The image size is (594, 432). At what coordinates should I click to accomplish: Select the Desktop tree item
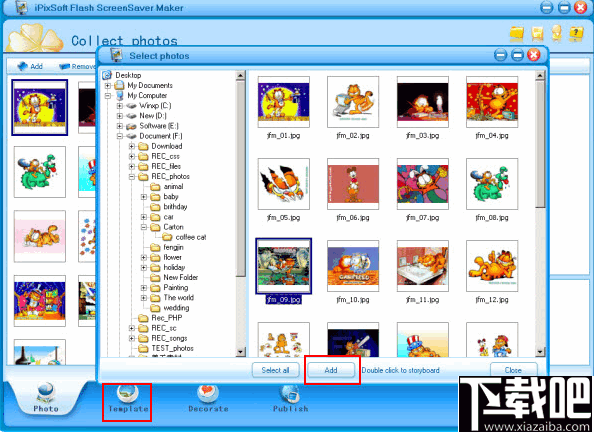[128, 75]
